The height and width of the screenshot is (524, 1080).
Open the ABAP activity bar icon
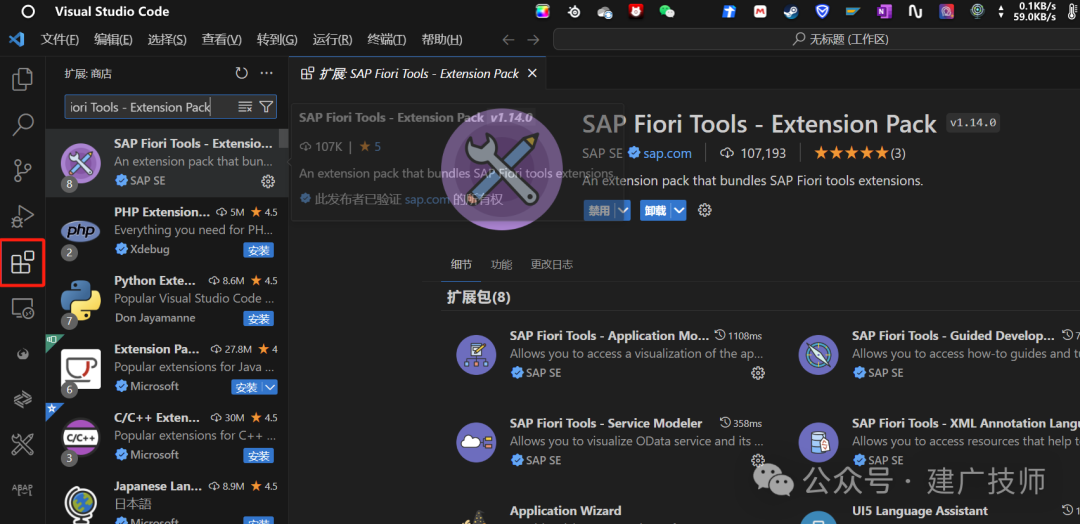(x=23, y=490)
